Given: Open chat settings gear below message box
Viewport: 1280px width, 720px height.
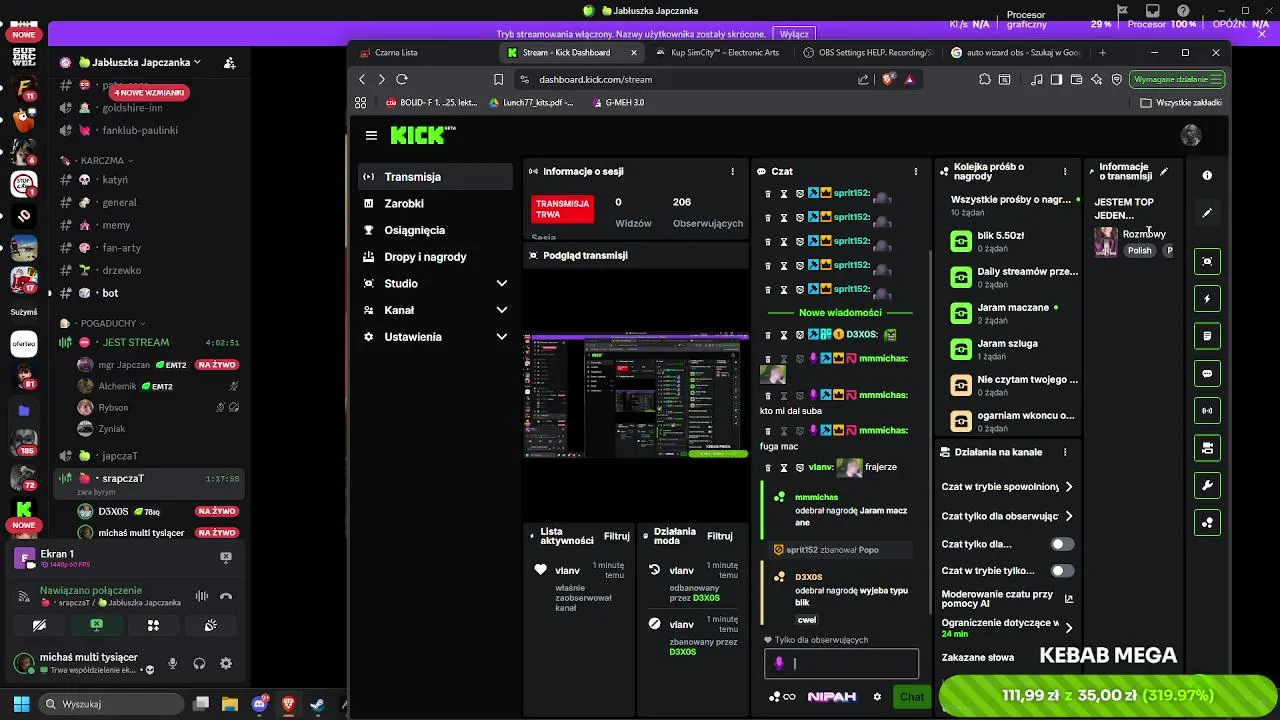Looking at the screenshot, I should coord(877,697).
